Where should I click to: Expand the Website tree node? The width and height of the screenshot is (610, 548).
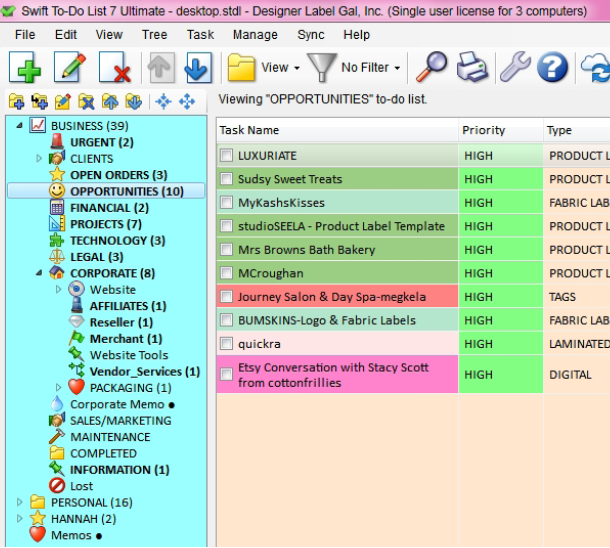pos(58,289)
